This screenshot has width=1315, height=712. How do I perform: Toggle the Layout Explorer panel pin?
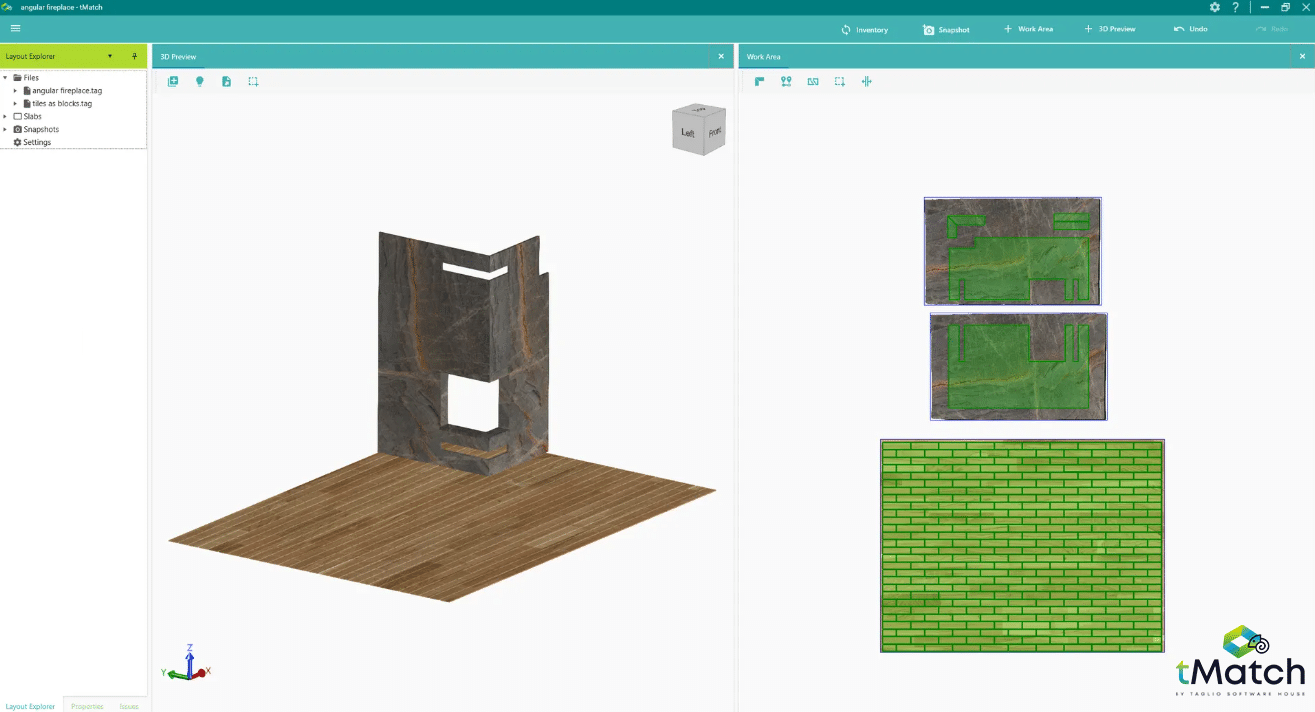tap(134, 56)
